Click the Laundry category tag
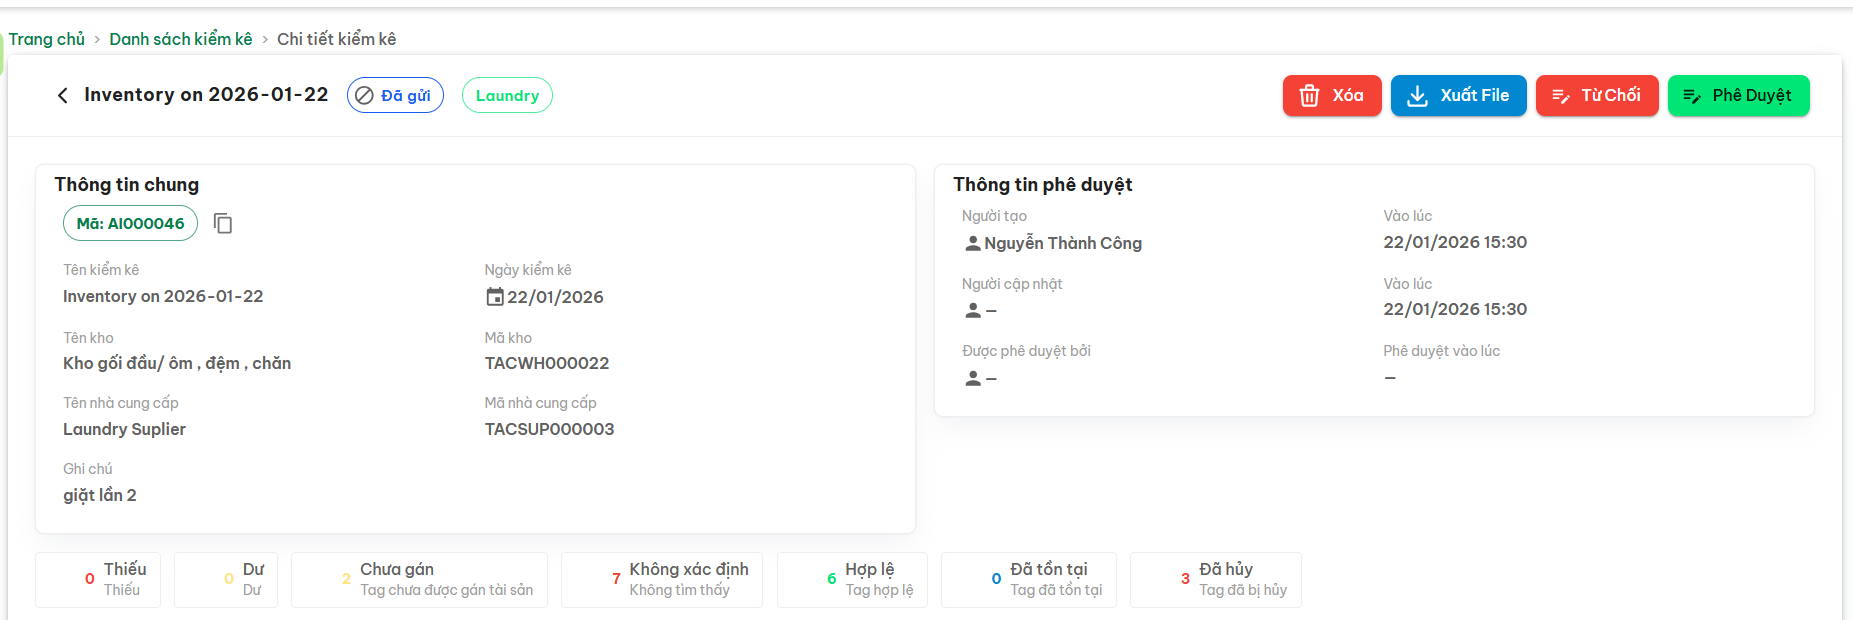This screenshot has height=620, width=1853. pos(507,96)
